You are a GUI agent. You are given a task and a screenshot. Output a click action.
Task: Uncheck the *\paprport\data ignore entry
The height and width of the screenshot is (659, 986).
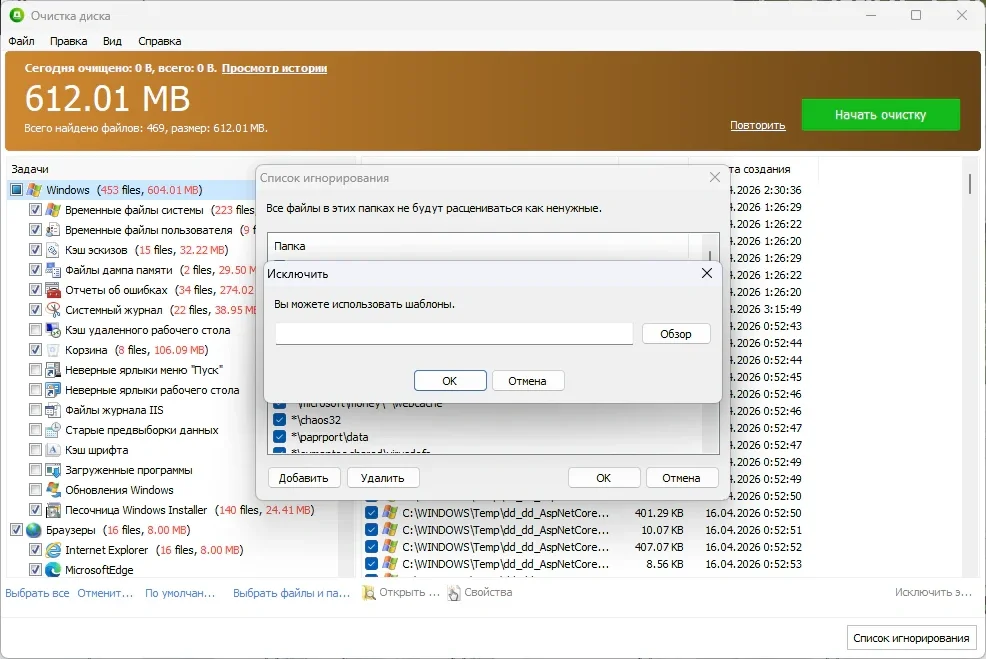[280, 437]
